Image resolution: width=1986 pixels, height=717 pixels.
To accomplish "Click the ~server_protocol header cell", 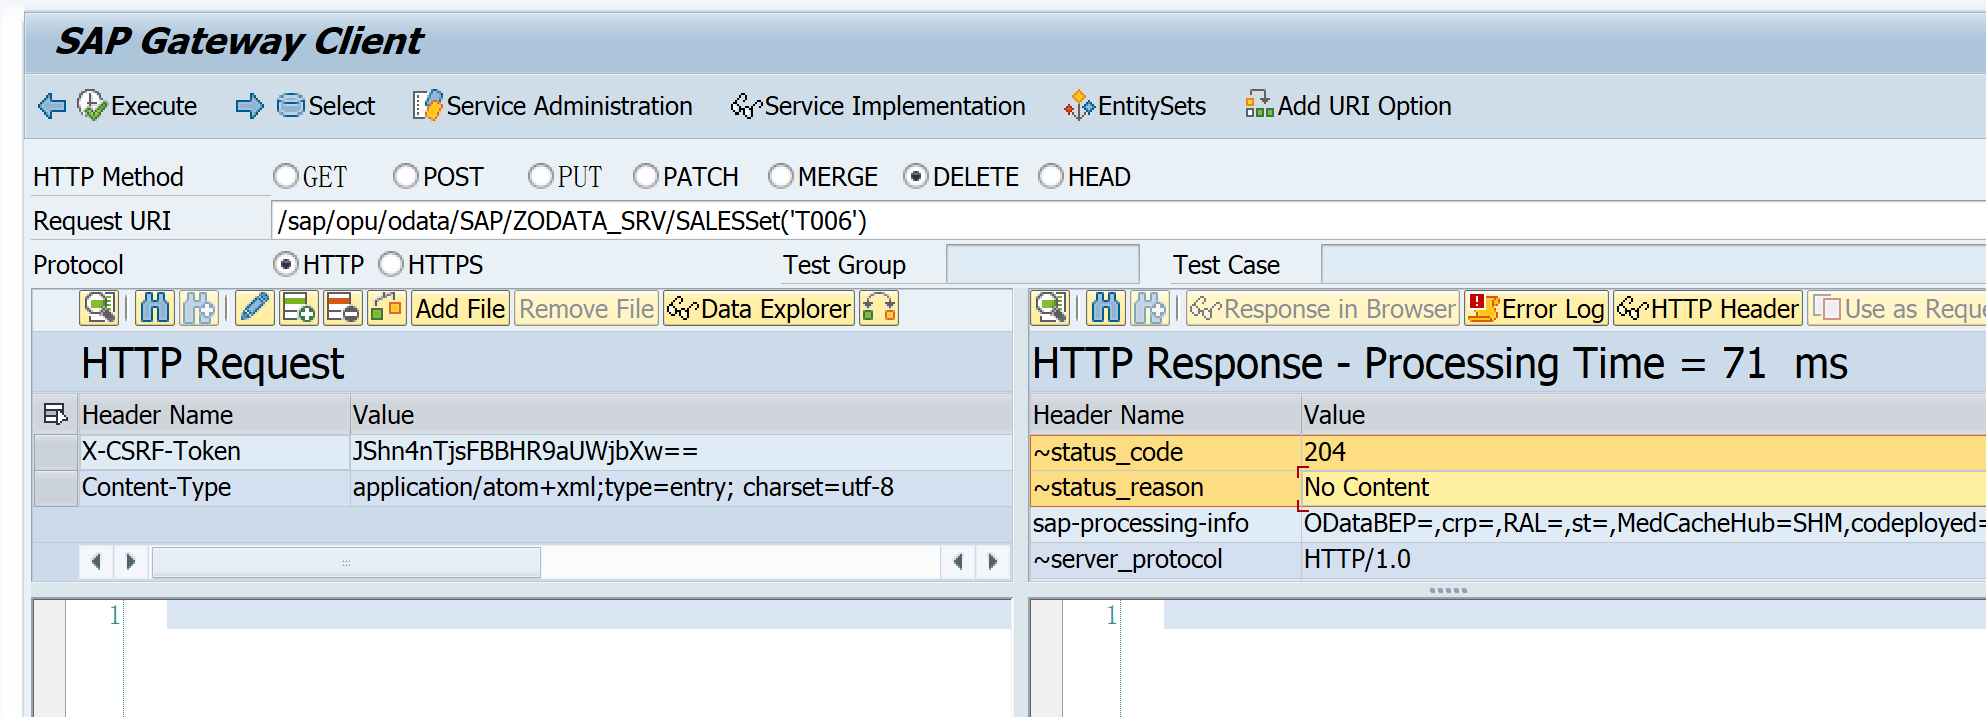I will pyautogui.click(x=1165, y=560).
